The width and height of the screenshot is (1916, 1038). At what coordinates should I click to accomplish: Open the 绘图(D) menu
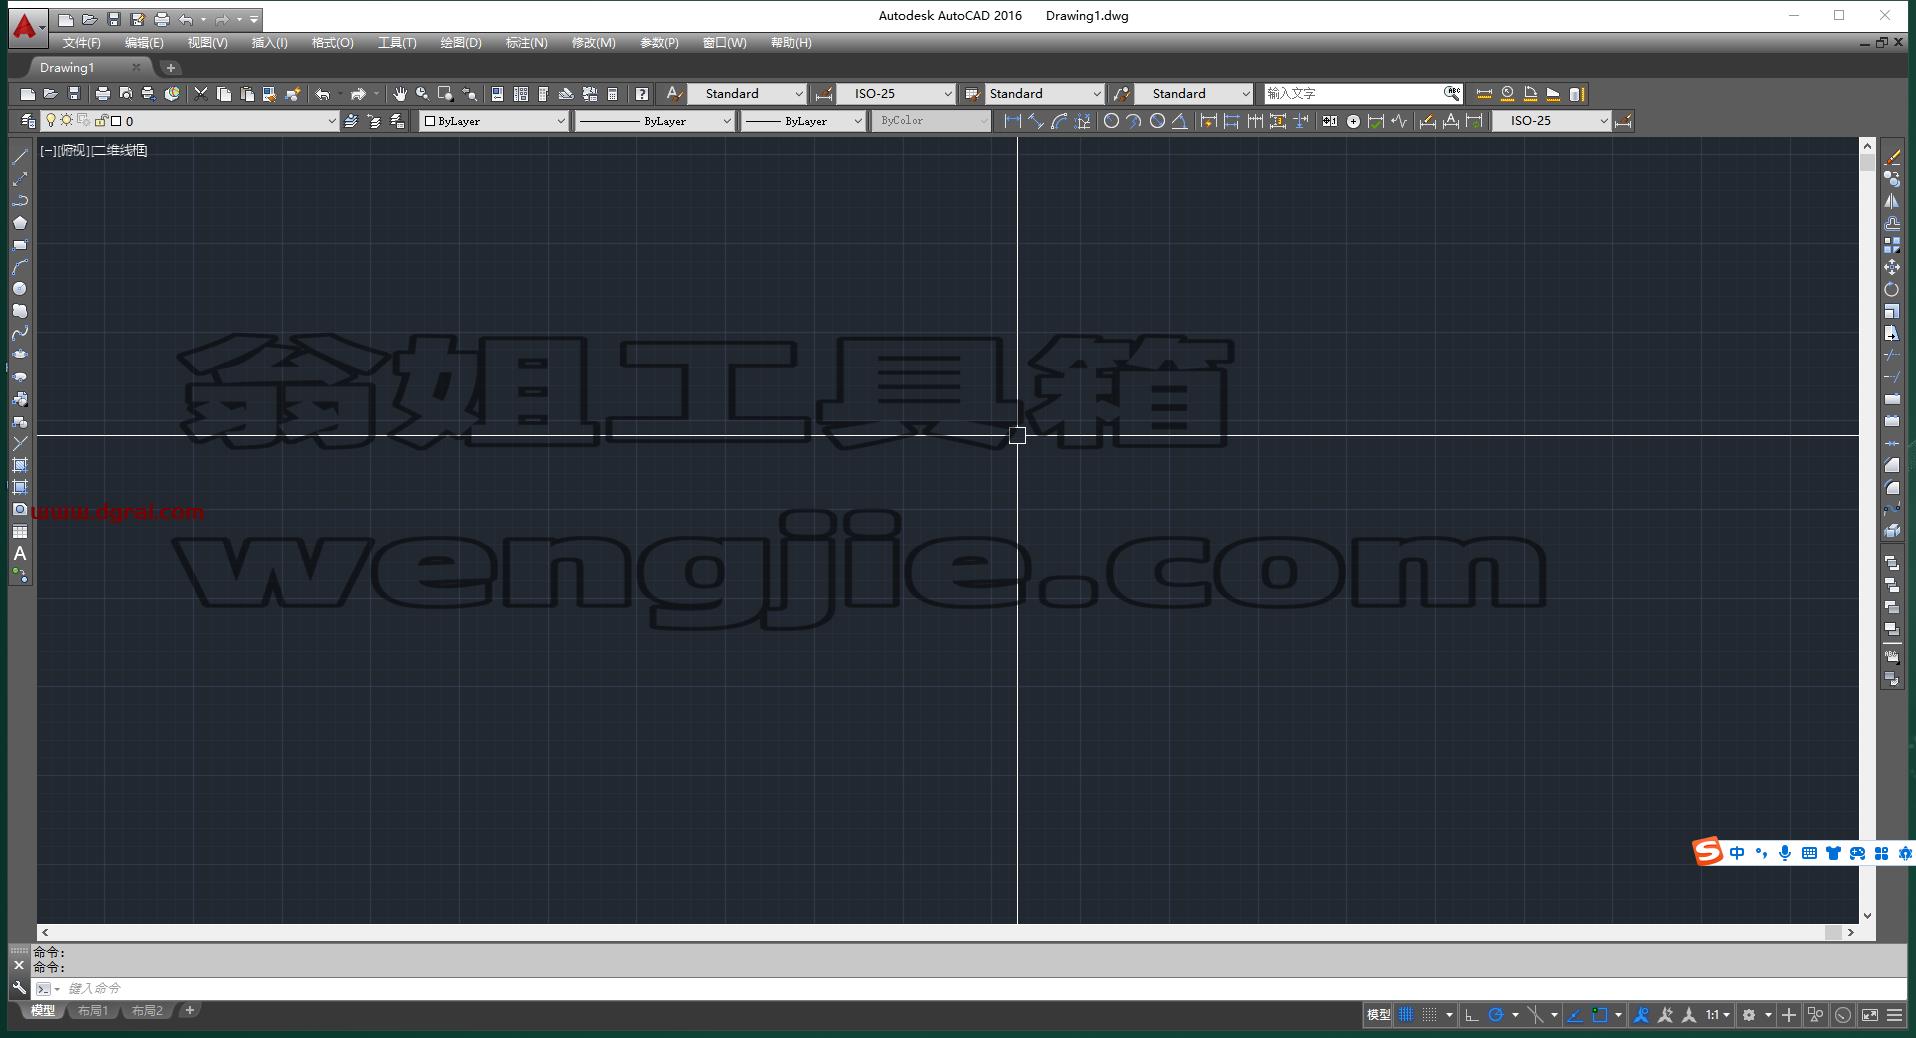tap(461, 43)
